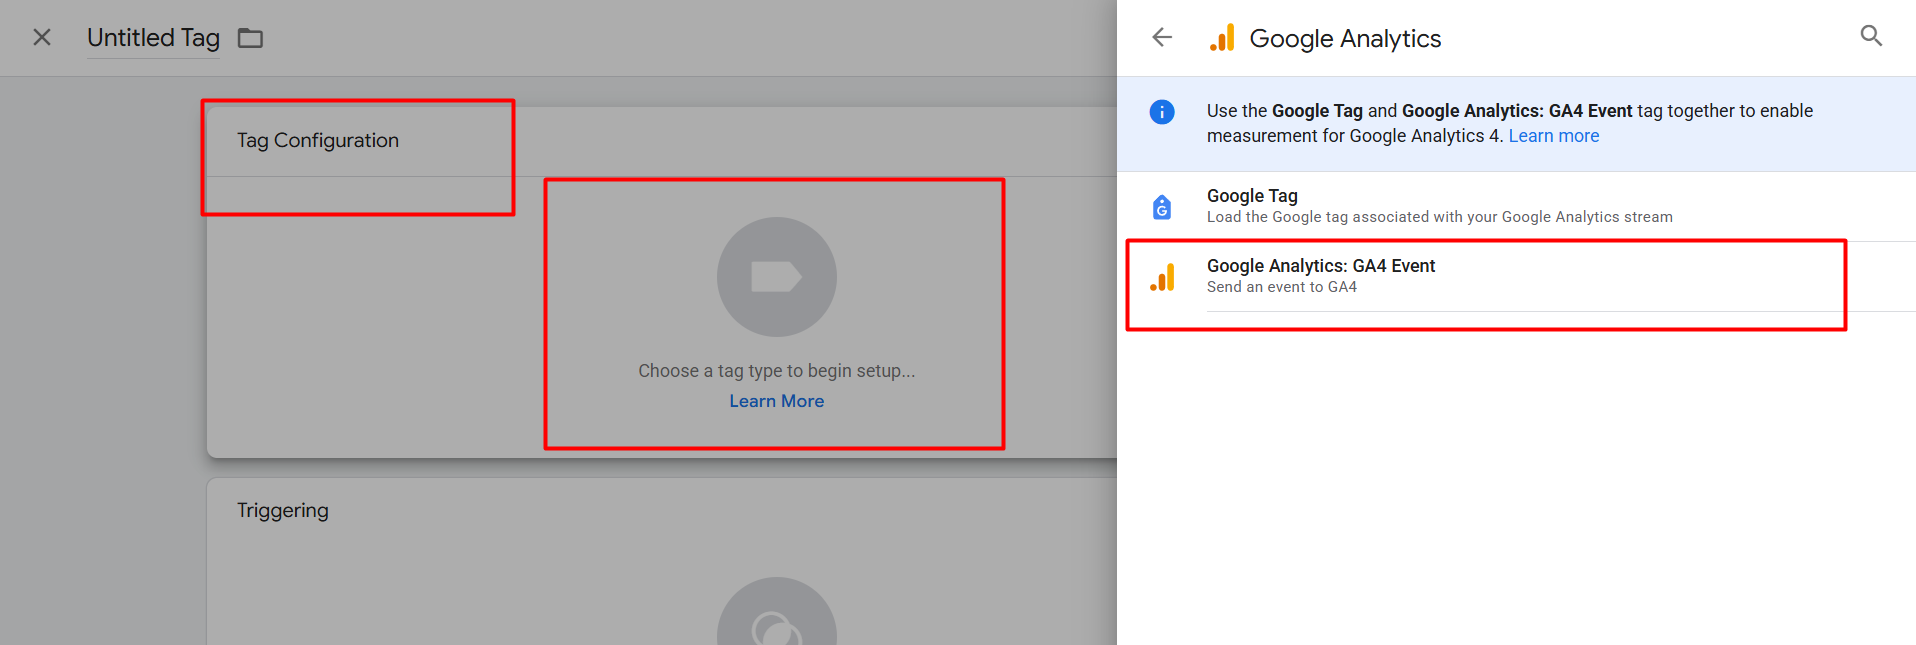Click the Google Analytics logo in header
The image size is (1916, 645).
pos(1222,38)
